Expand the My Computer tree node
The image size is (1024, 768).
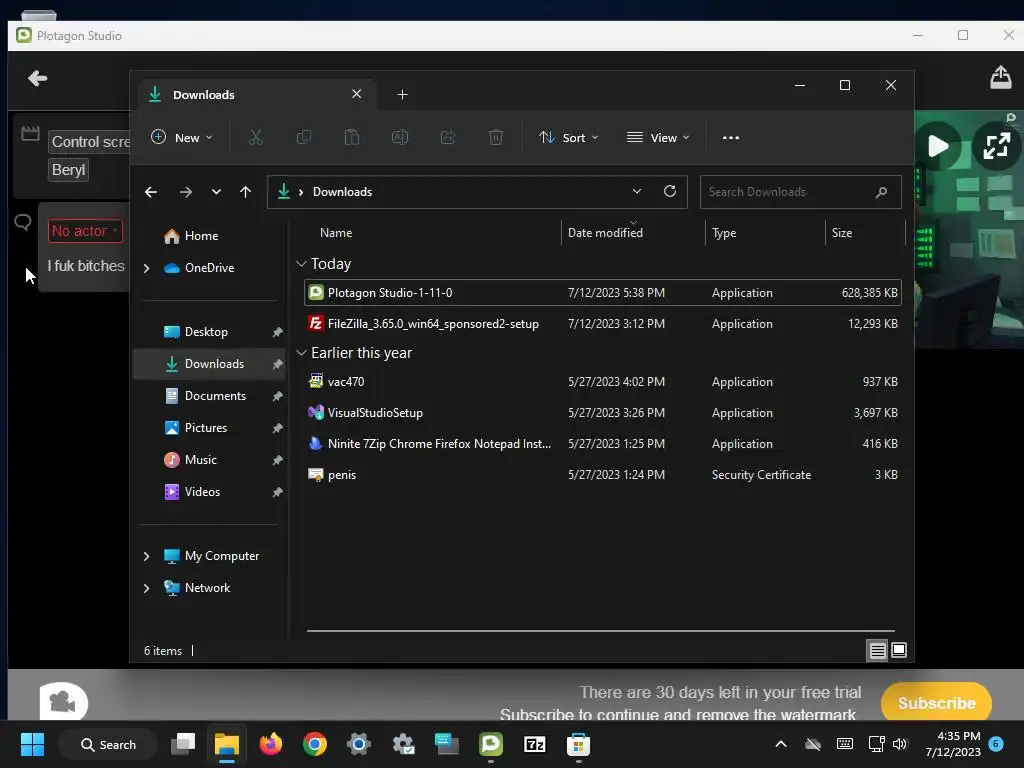146,556
